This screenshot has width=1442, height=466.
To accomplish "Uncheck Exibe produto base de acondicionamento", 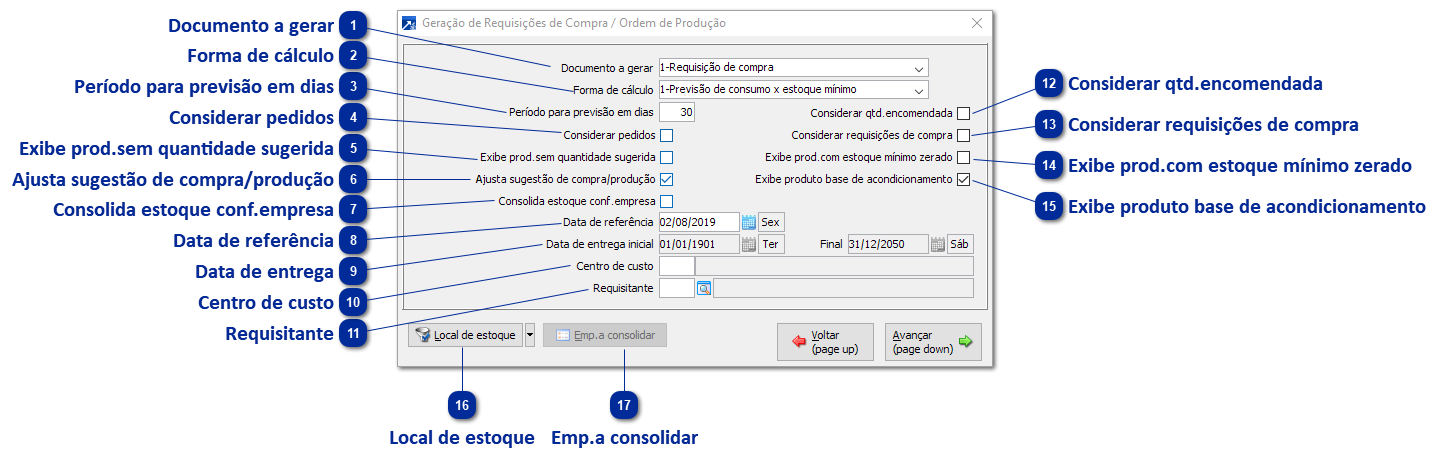I will click(x=963, y=180).
